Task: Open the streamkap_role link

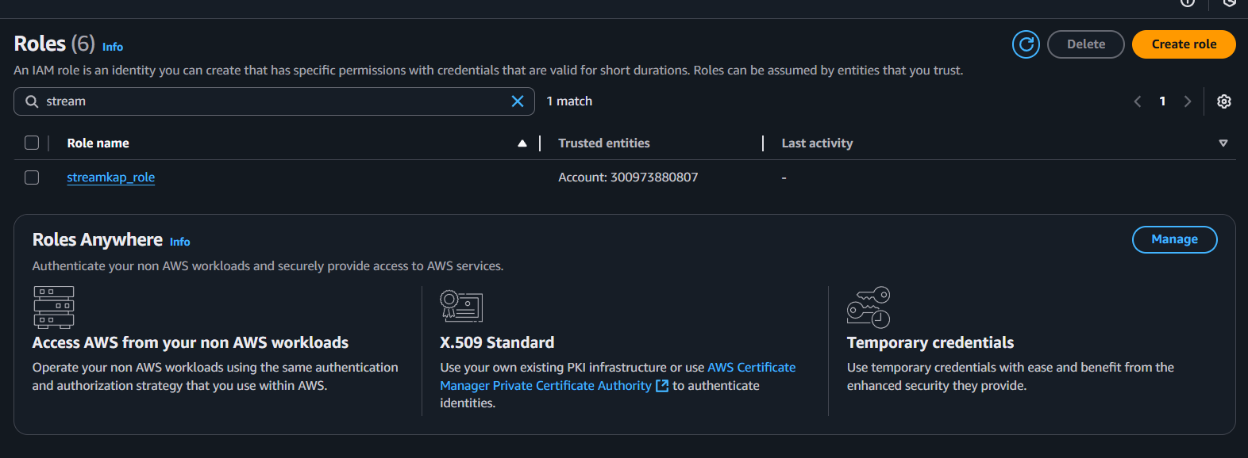Action: [111, 177]
